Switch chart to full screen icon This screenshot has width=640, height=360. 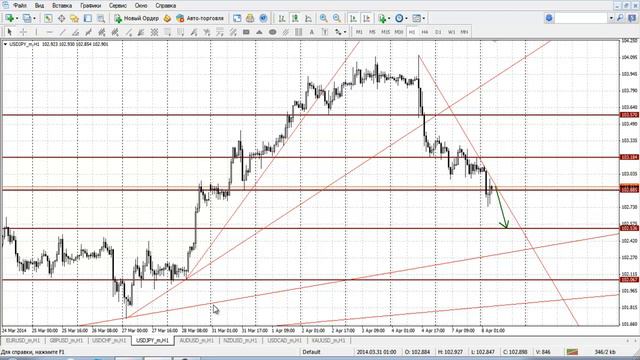click(x=237, y=18)
